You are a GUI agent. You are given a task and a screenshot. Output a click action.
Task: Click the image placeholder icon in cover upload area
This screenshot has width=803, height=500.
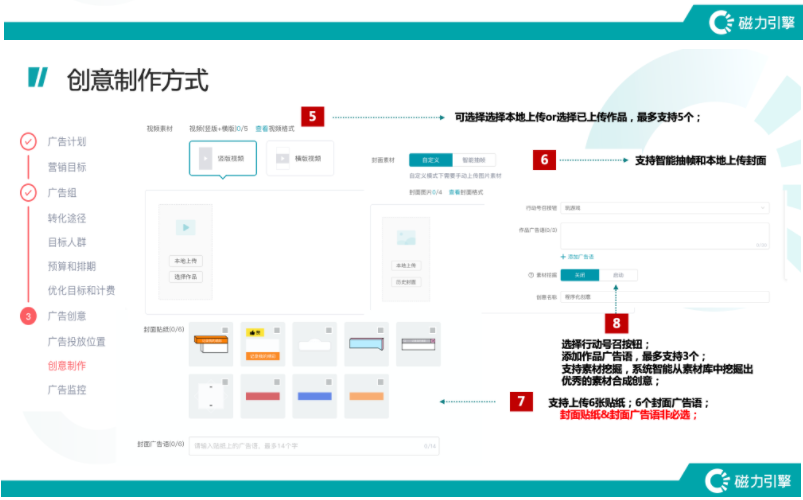(x=406, y=238)
